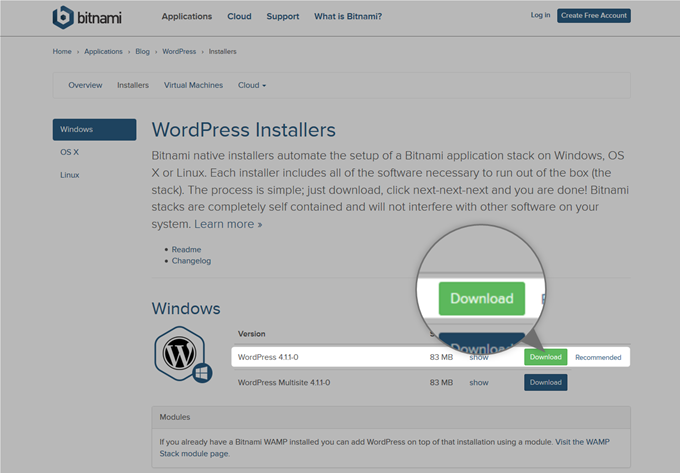Switch to Virtual Machines tab
680x473 pixels.
point(193,85)
